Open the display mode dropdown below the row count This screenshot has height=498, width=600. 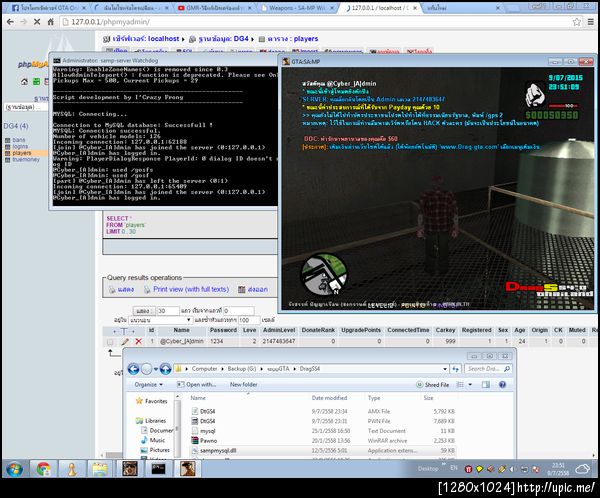pos(160,320)
